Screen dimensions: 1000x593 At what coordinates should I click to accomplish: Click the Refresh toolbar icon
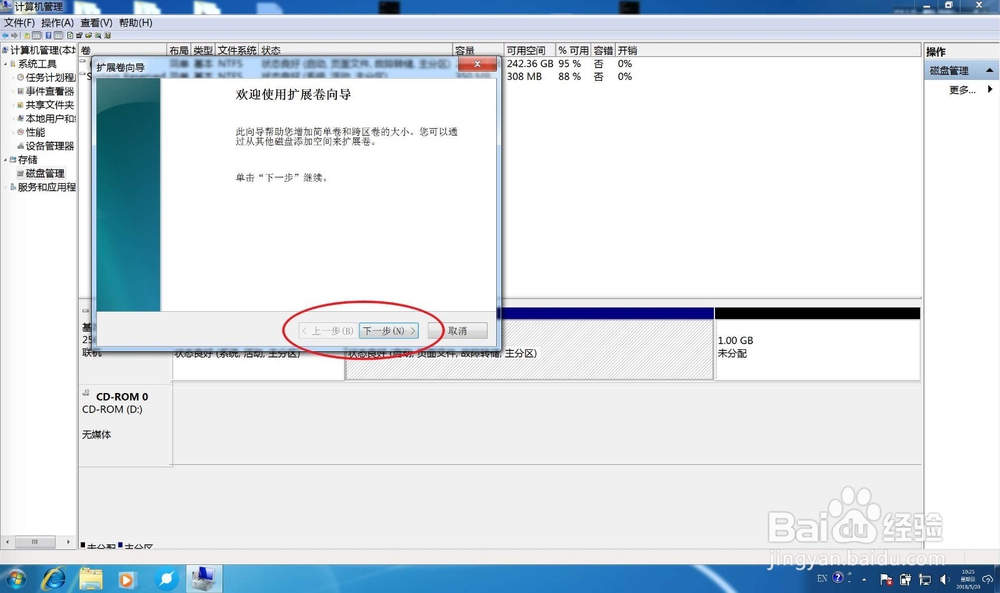[x=70, y=35]
